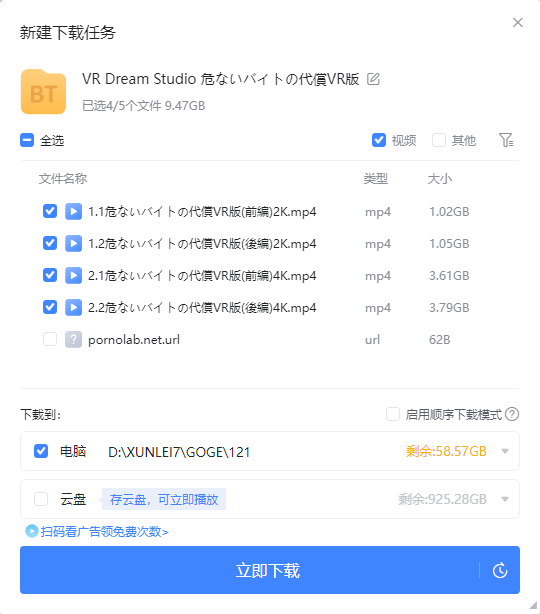Image resolution: width=540 pixels, height=614 pixels.
Task: Click 剩余:58.57GB free space text
Action: (x=446, y=451)
